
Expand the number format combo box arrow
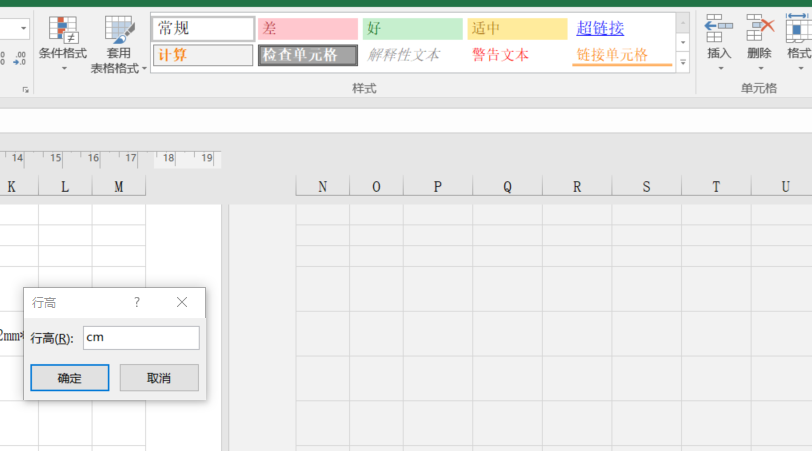23,28
